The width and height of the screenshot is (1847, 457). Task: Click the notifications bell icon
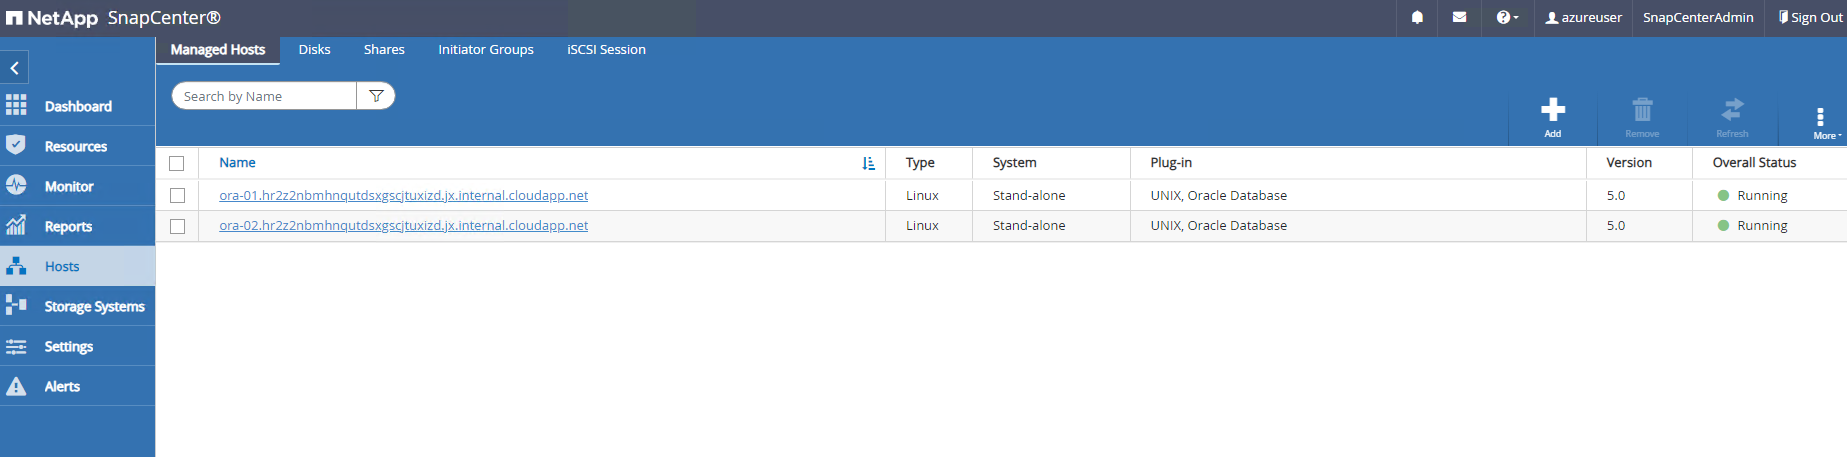coord(1417,18)
